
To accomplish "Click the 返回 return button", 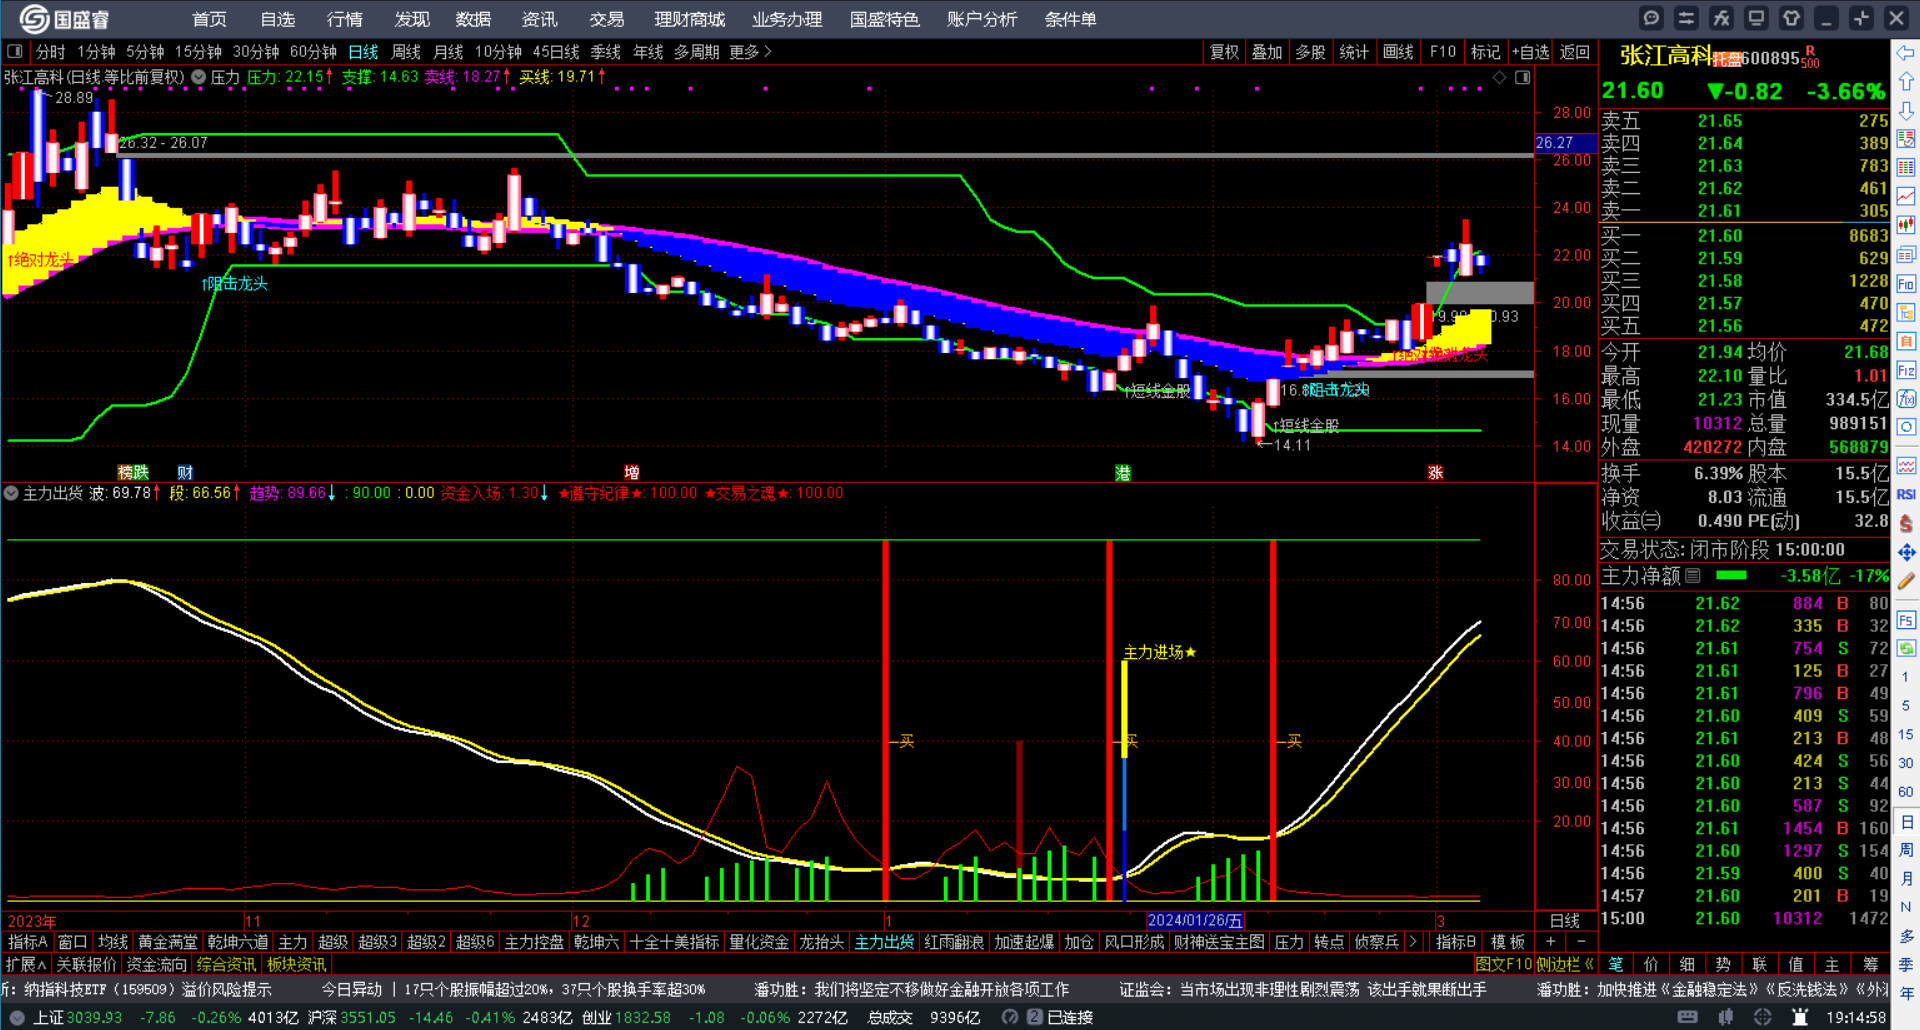I will (x=1575, y=52).
